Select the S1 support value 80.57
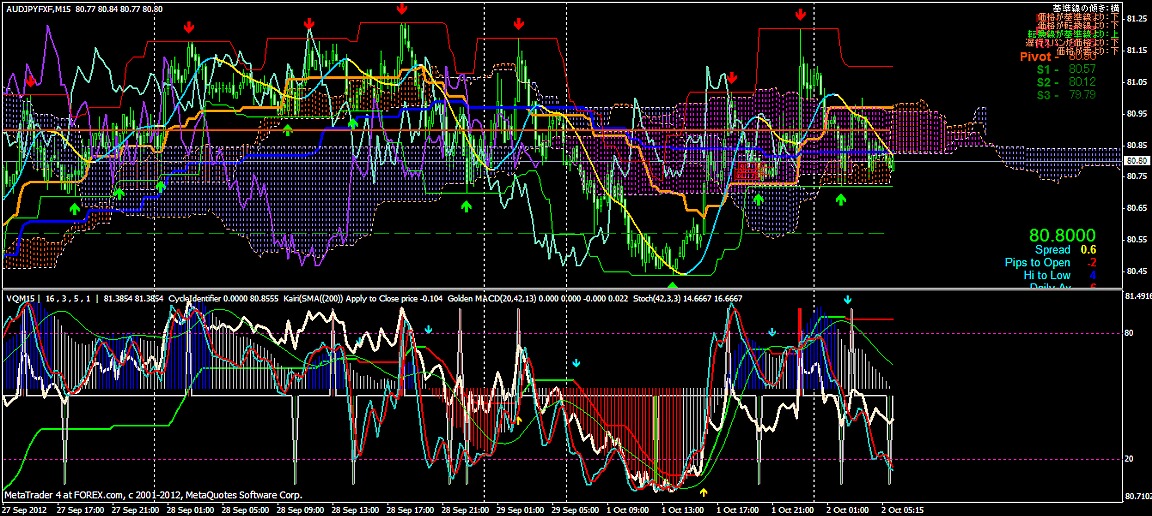Image resolution: width=1152 pixels, height=516 pixels. pyautogui.click(x=1080, y=69)
